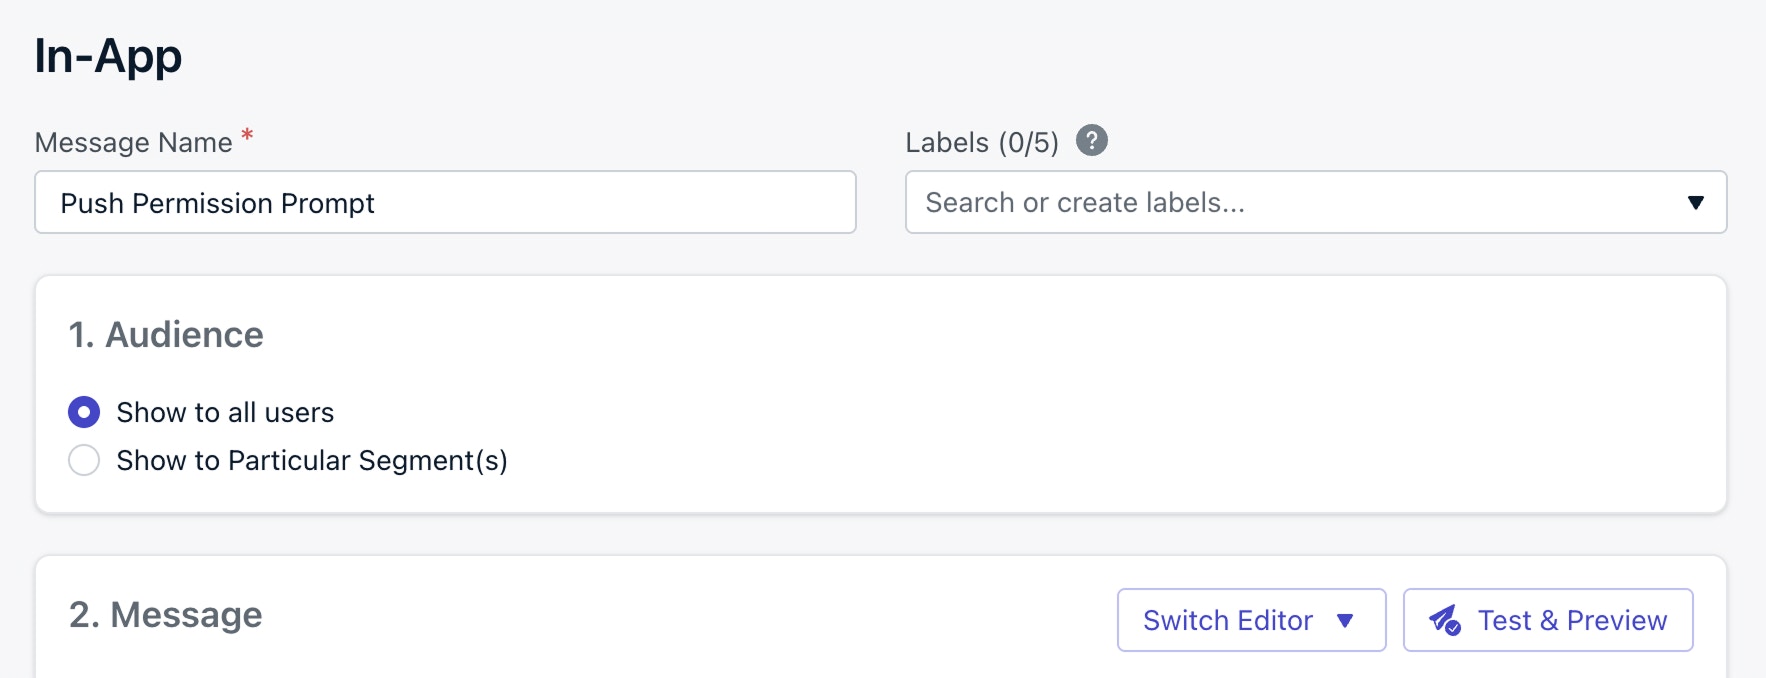Click the red required asterisk marker

247,135
